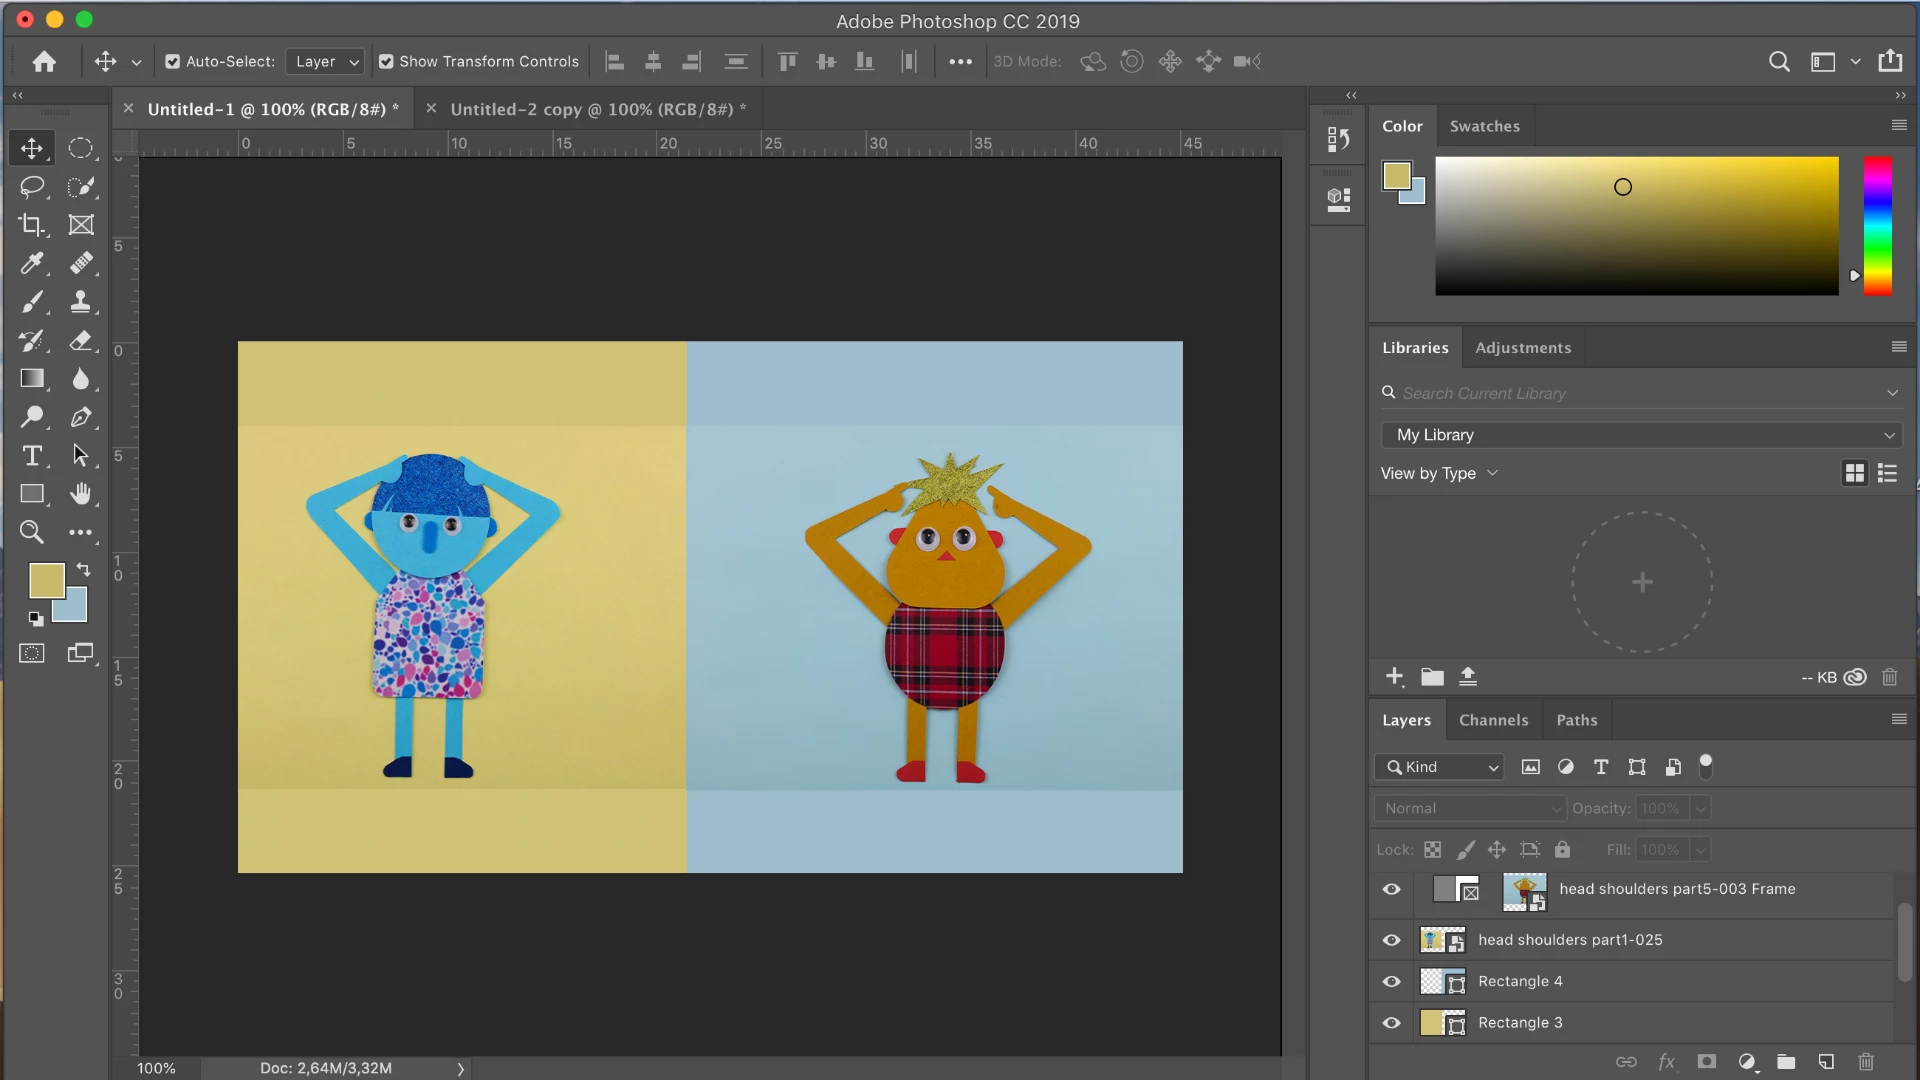The image size is (1920, 1080).
Task: Expand the My Library dropdown
Action: click(1641, 435)
